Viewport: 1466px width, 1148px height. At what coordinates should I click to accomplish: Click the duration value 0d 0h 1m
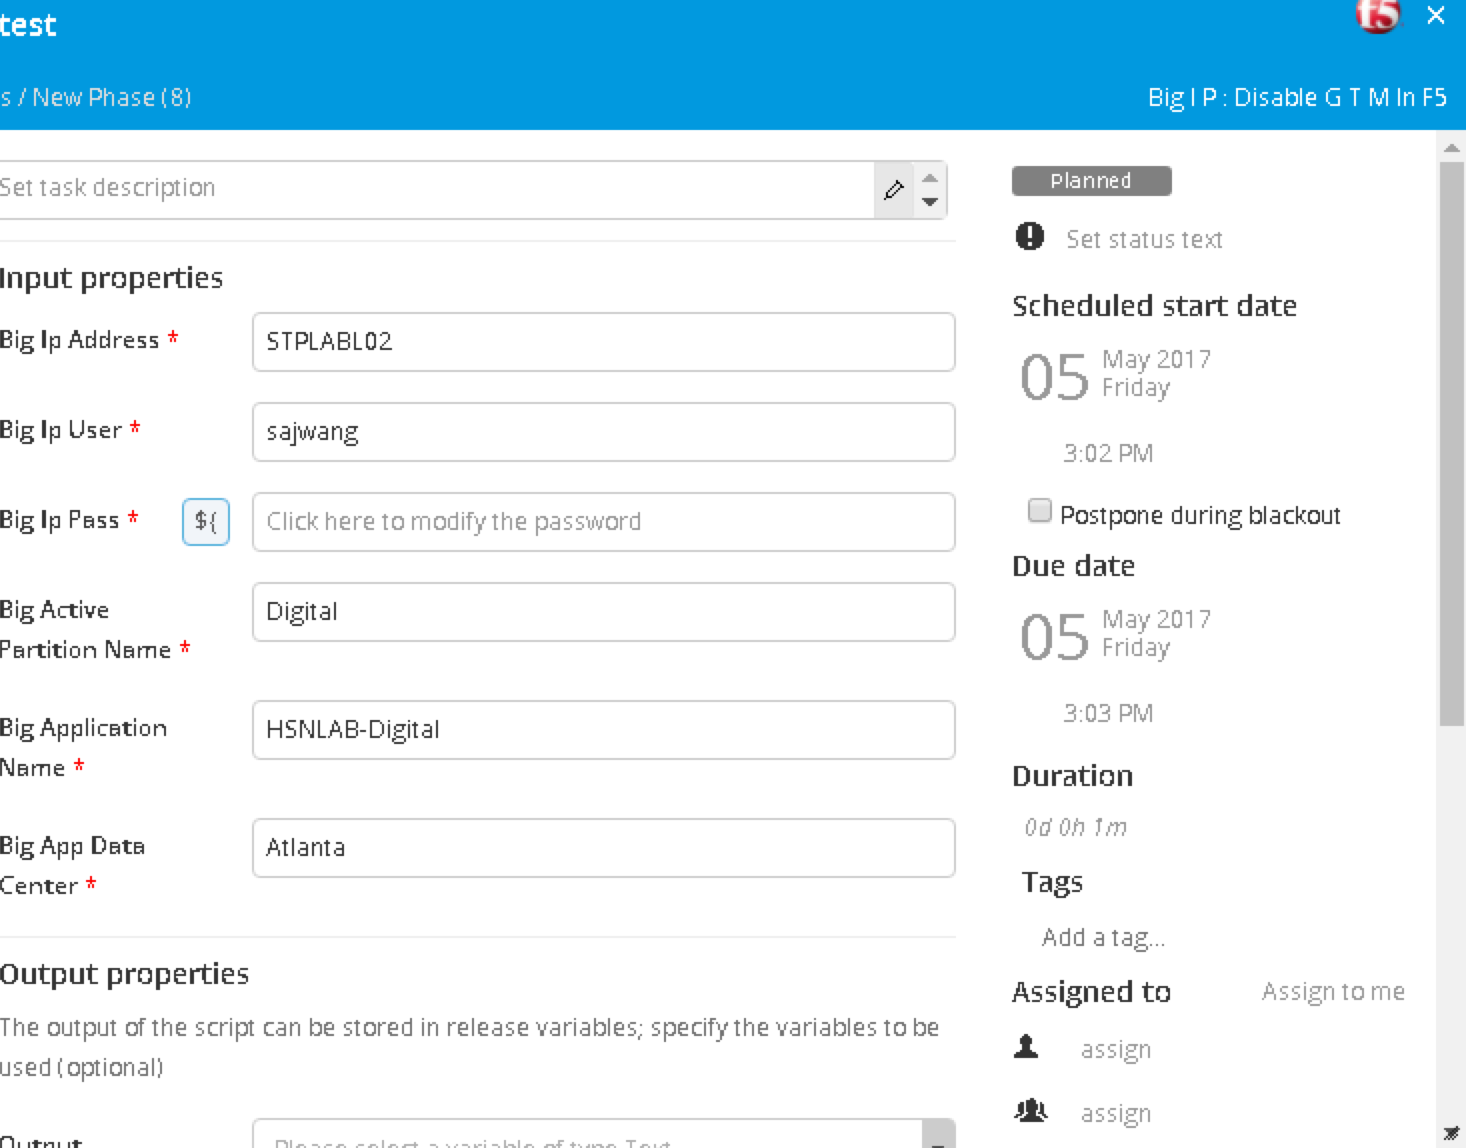pyautogui.click(x=1075, y=827)
